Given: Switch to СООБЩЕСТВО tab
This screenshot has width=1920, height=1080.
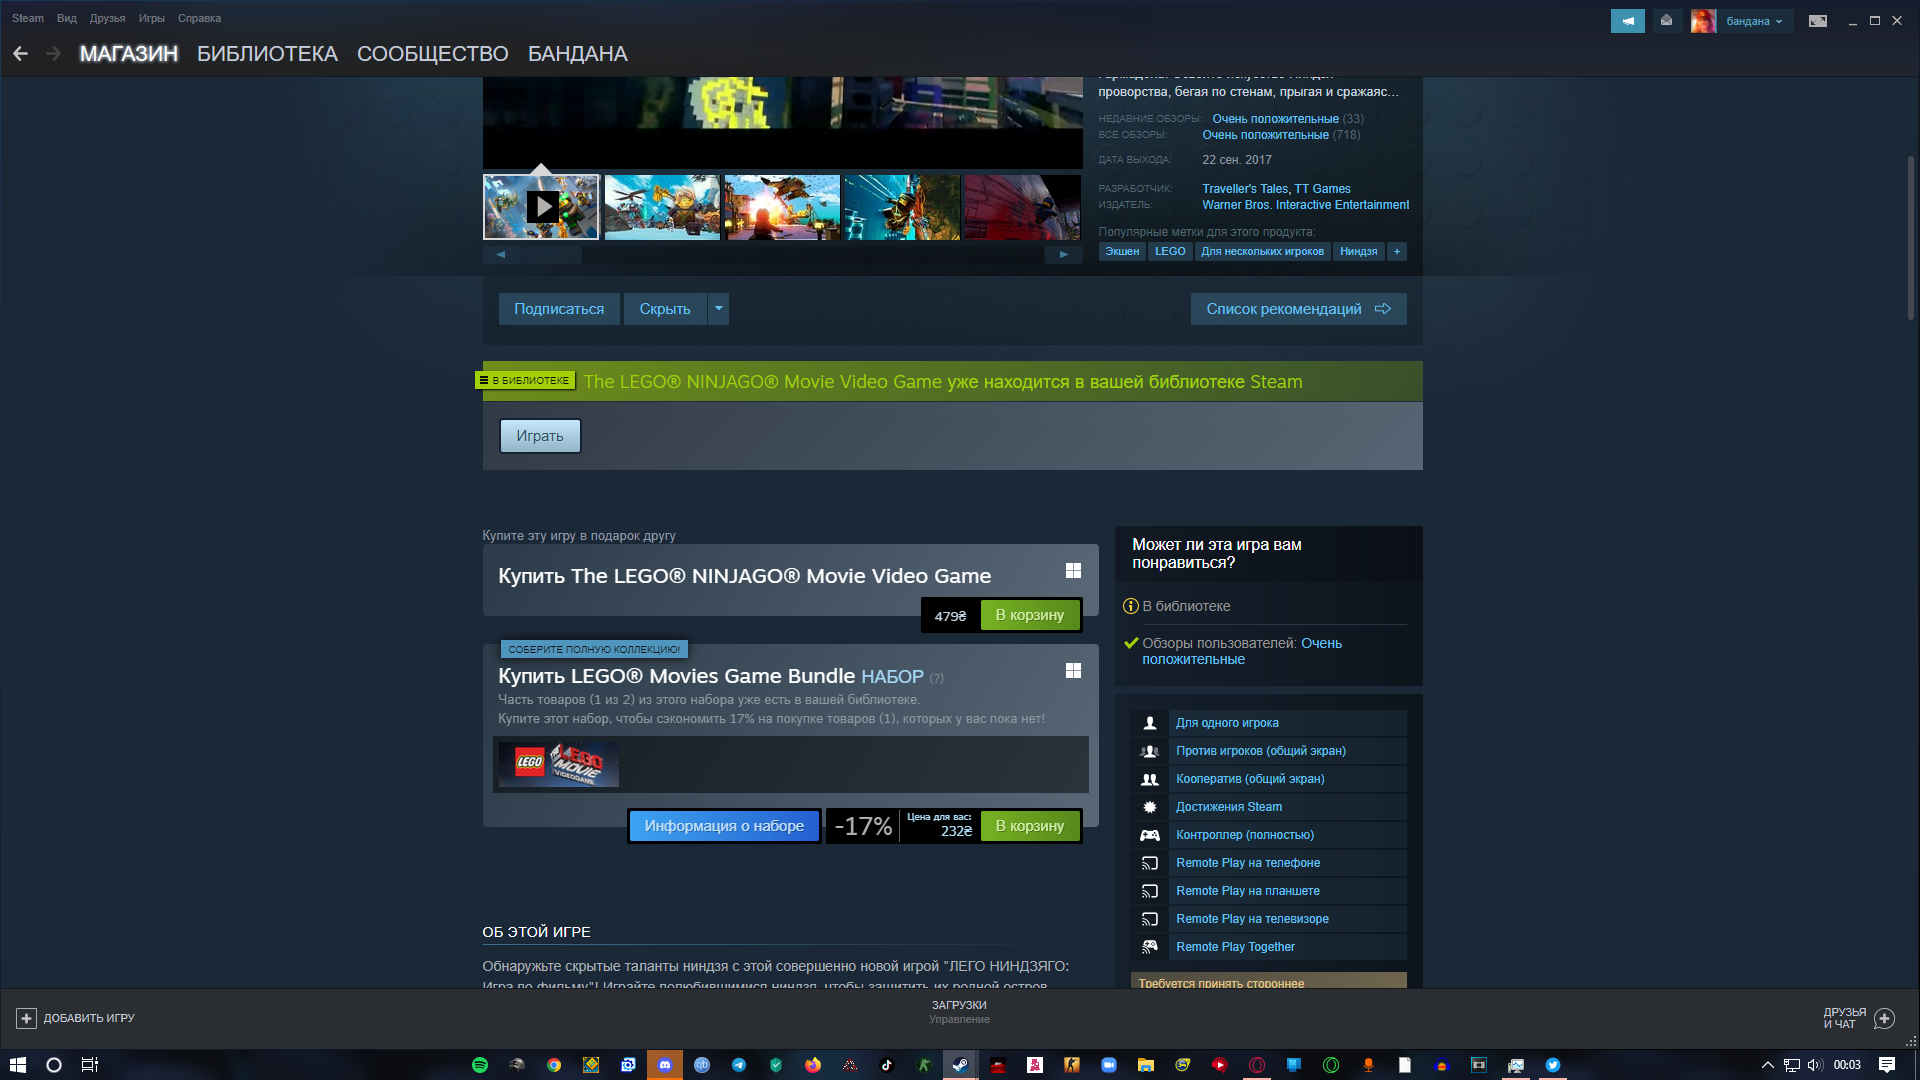Looking at the screenshot, I should pyautogui.click(x=433, y=54).
